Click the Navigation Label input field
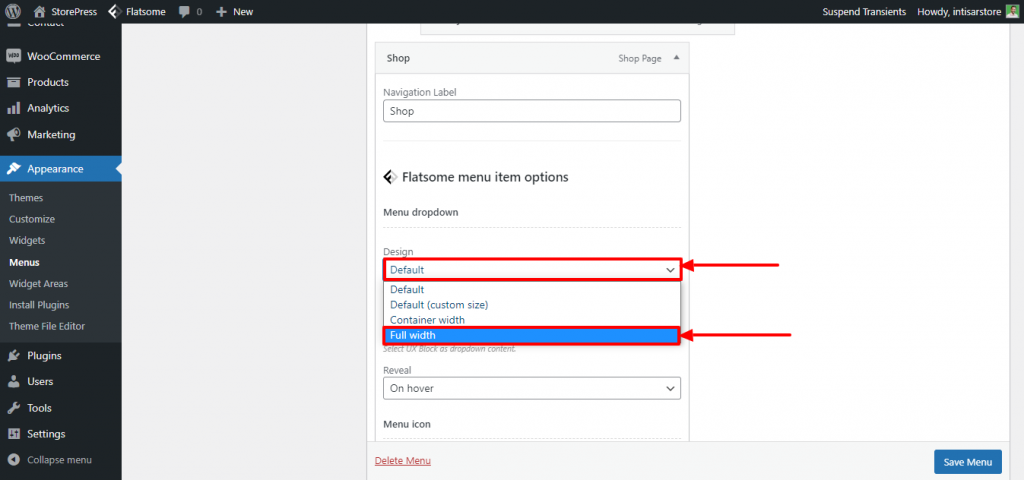The height and width of the screenshot is (480, 1024). [532, 111]
